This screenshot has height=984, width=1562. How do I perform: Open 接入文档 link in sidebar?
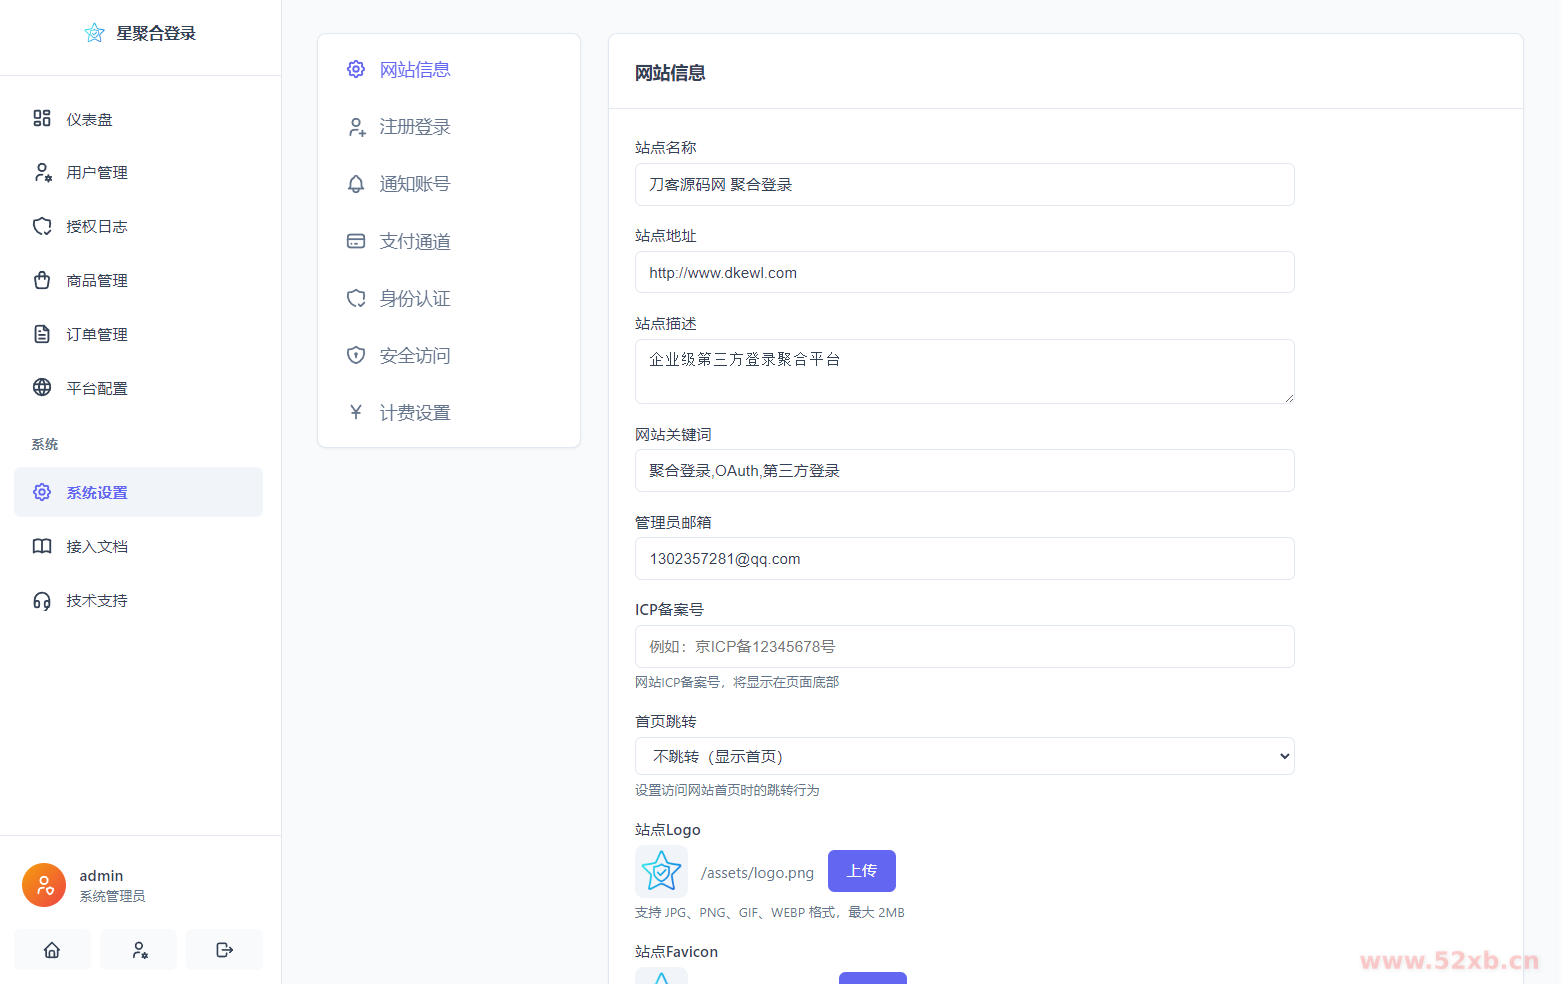pos(96,547)
